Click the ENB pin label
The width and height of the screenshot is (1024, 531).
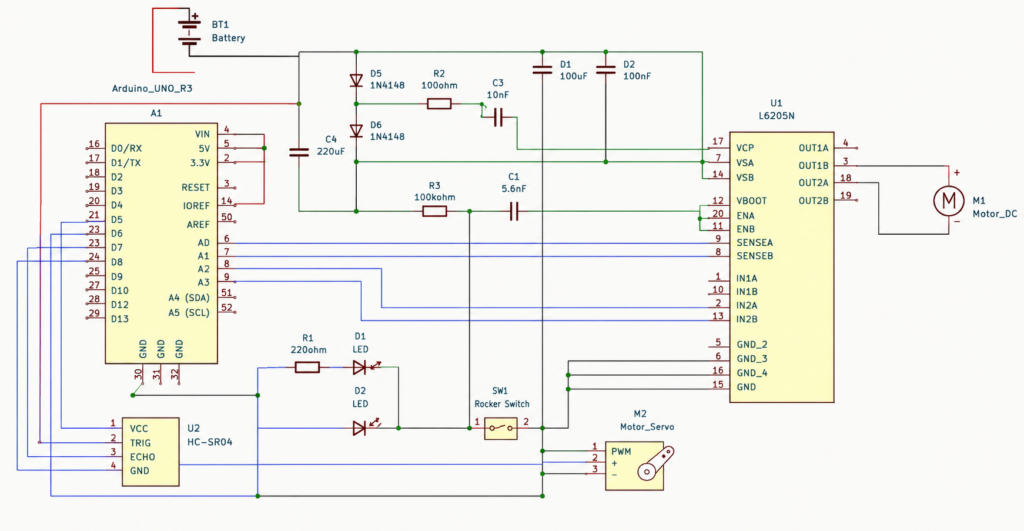[745, 229]
